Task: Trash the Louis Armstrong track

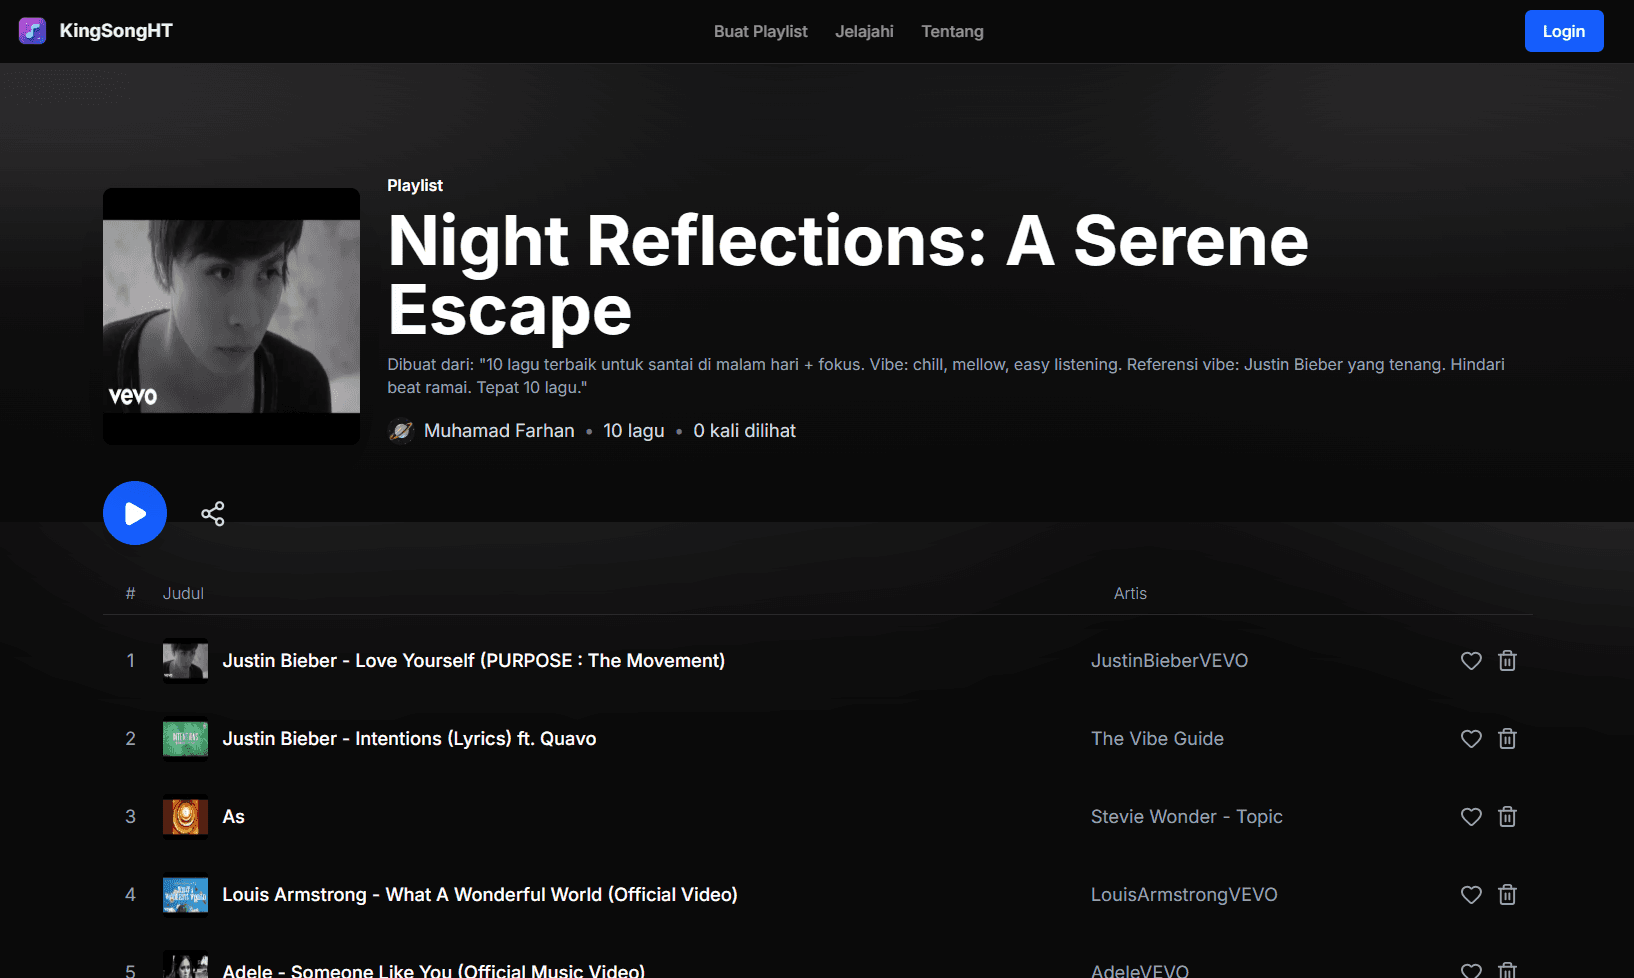Action: [x=1507, y=895]
